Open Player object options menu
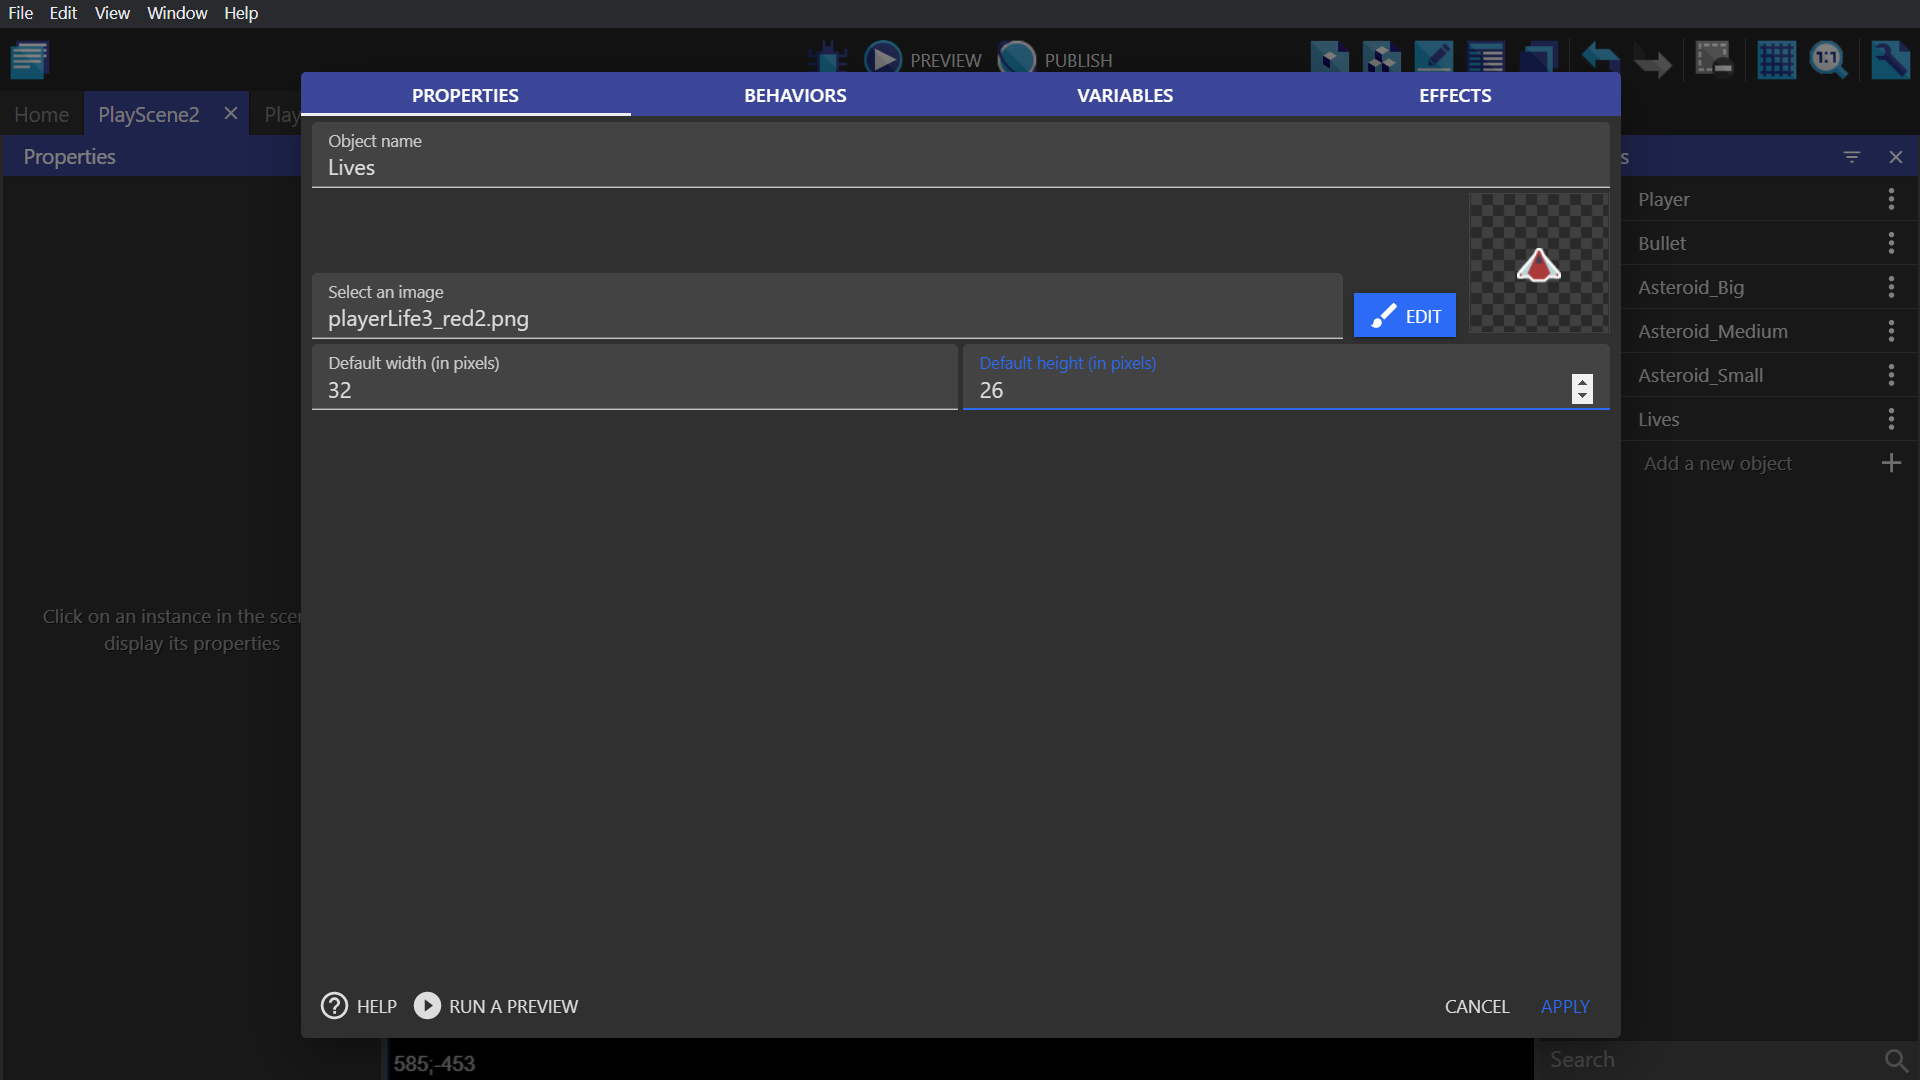Screen dimensions: 1920x1080 point(1891,199)
